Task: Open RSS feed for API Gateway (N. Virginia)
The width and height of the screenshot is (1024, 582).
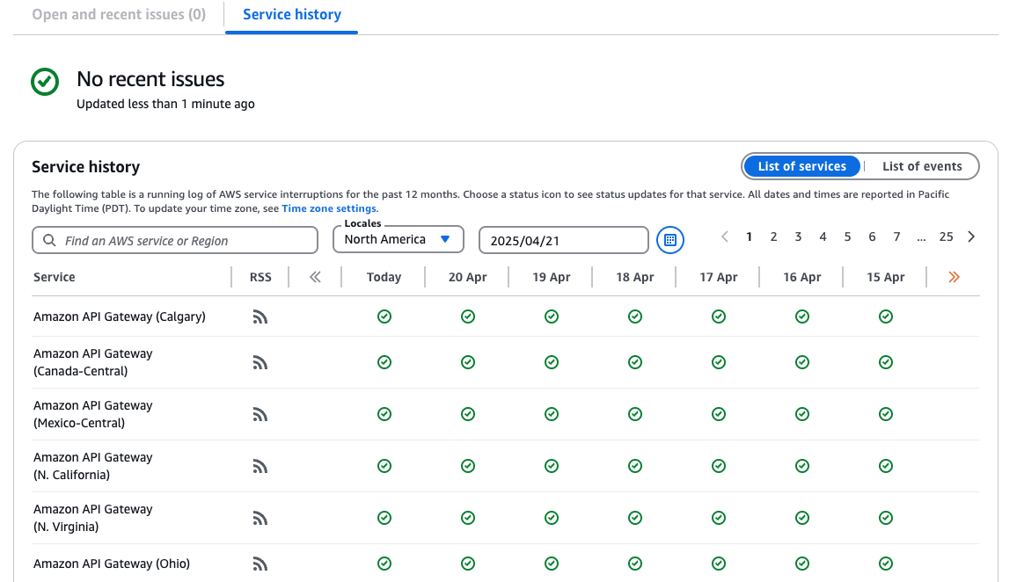Action: [260, 519]
